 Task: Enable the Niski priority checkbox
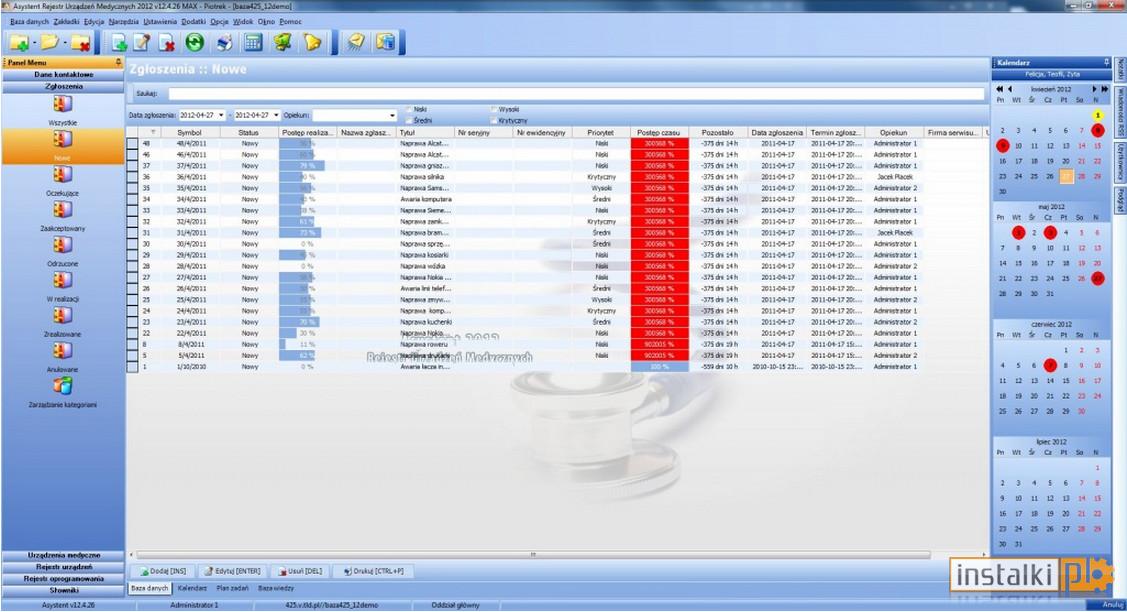point(409,109)
